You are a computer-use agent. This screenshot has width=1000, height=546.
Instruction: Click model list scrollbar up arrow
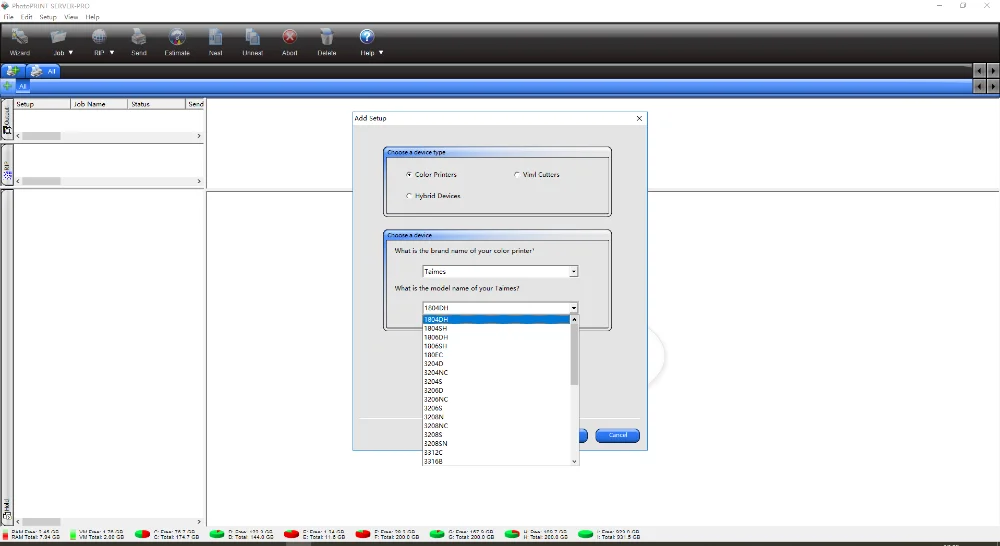[574, 319]
